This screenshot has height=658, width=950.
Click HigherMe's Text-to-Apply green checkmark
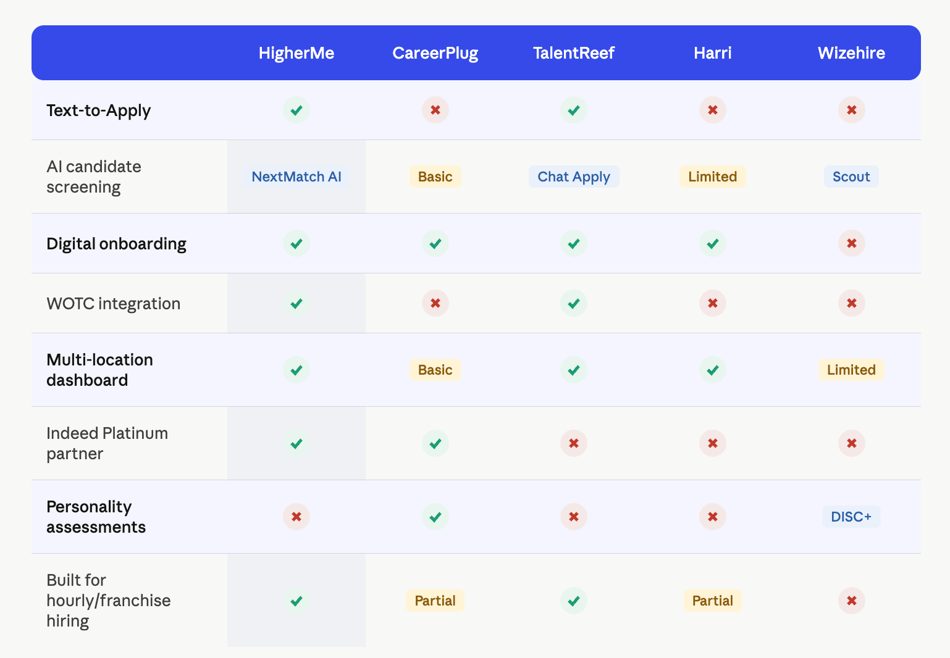296,110
